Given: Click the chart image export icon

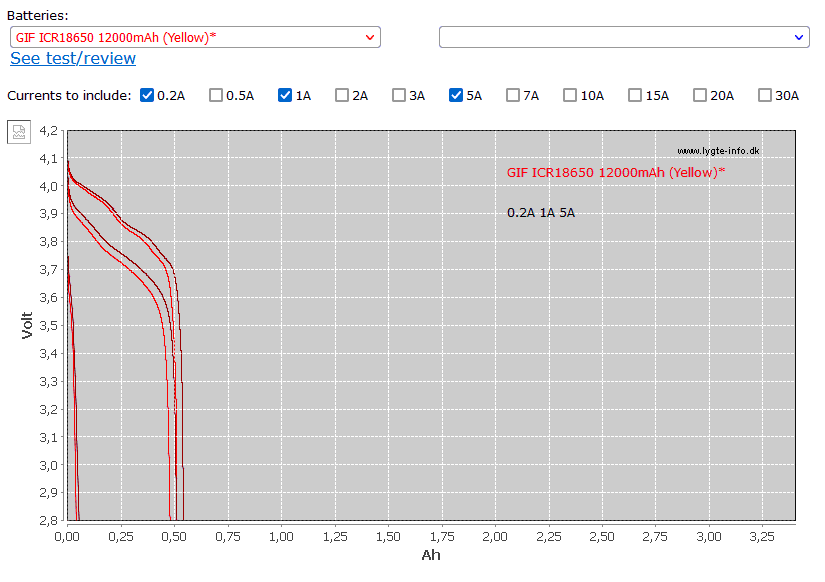Looking at the screenshot, I should pos(19,132).
